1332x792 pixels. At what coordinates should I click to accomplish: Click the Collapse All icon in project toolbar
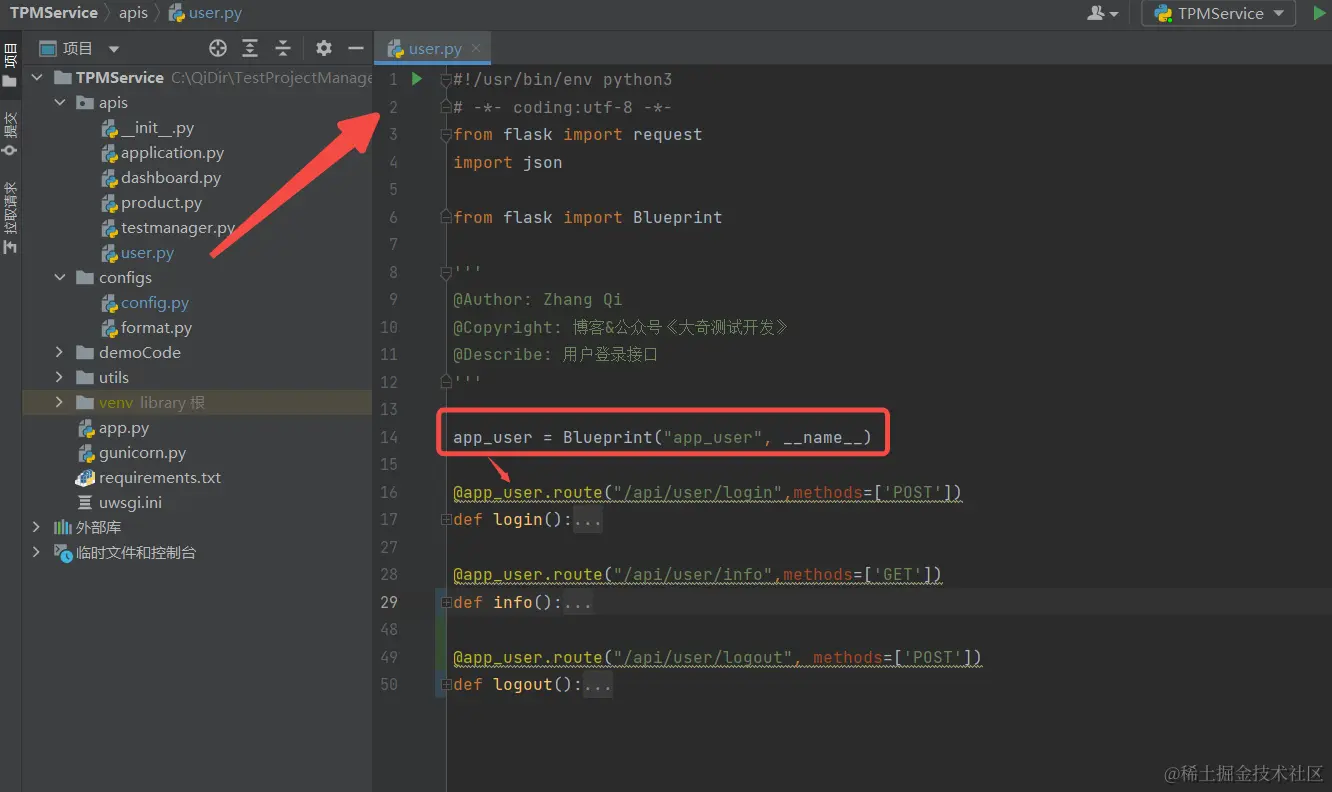283,48
